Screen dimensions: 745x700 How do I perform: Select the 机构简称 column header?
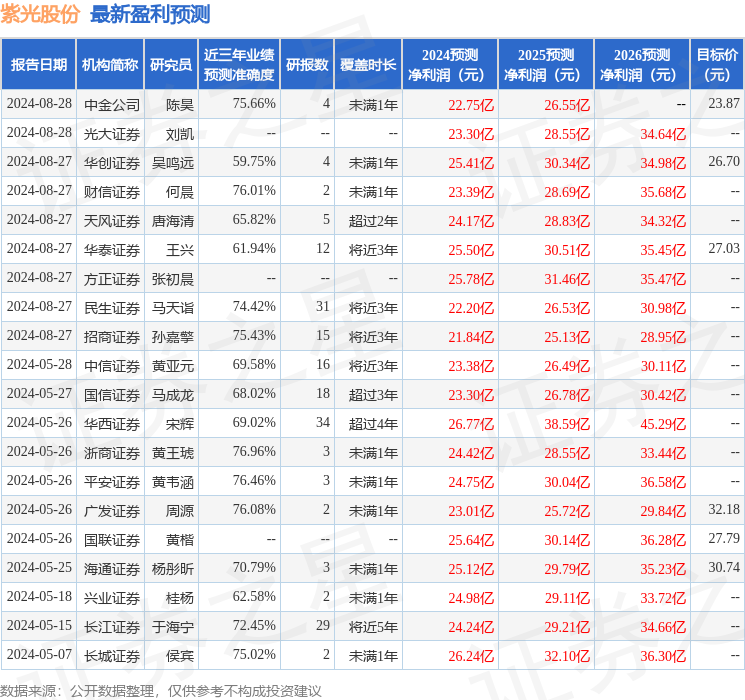pyautogui.click(x=110, y=65)
